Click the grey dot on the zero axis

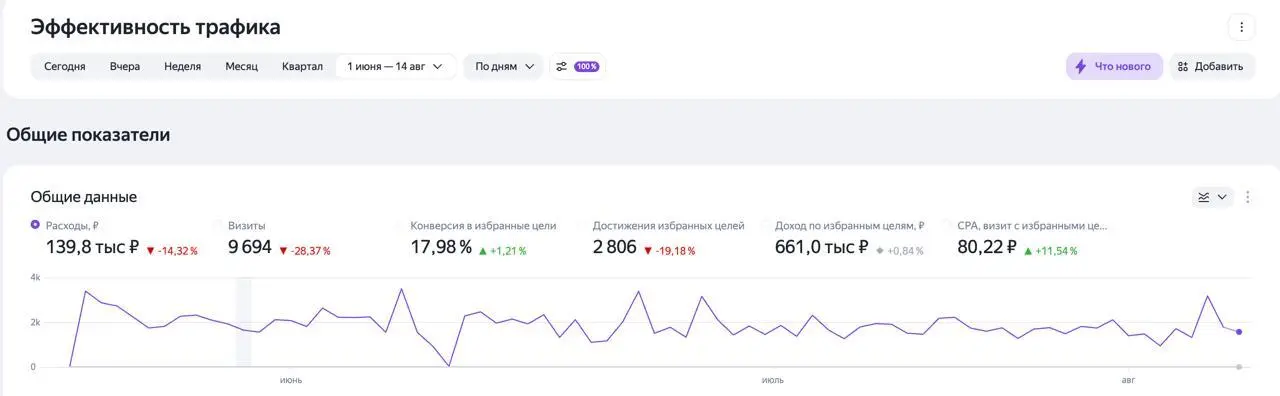click(x=1239, y=367)
